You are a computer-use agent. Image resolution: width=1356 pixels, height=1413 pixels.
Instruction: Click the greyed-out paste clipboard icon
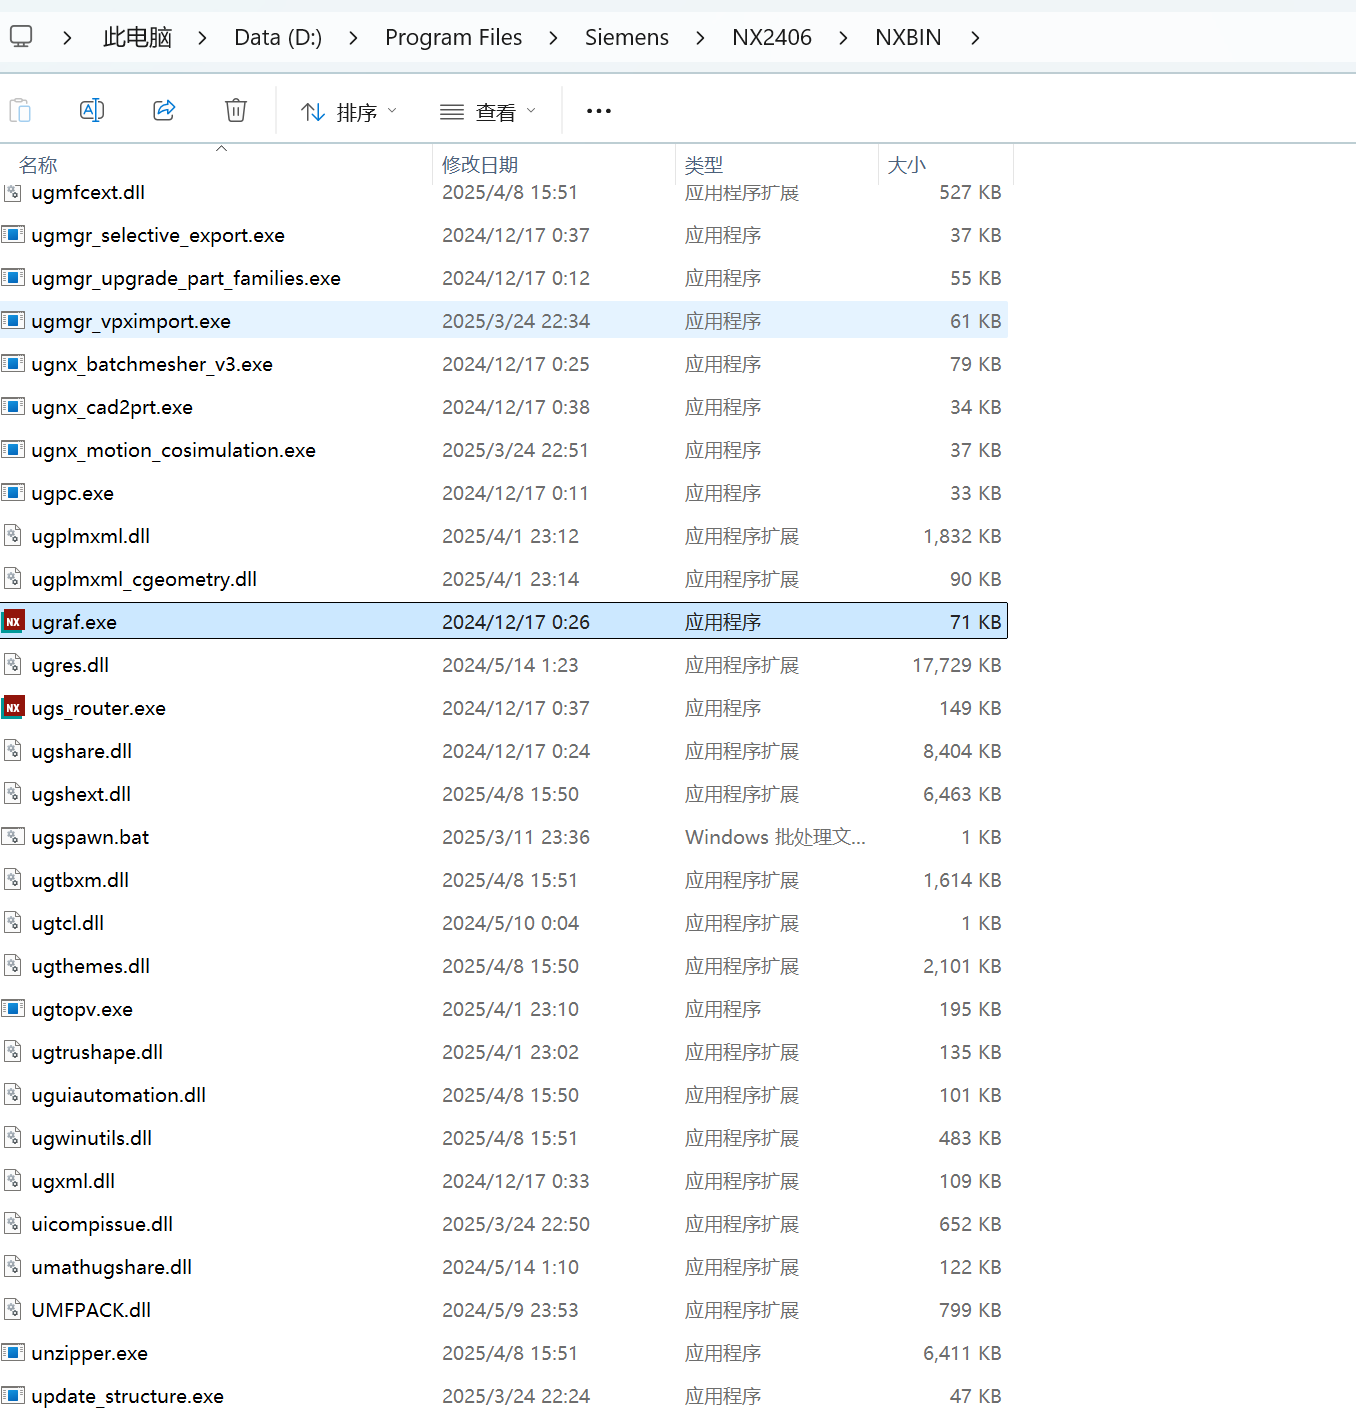20,111
